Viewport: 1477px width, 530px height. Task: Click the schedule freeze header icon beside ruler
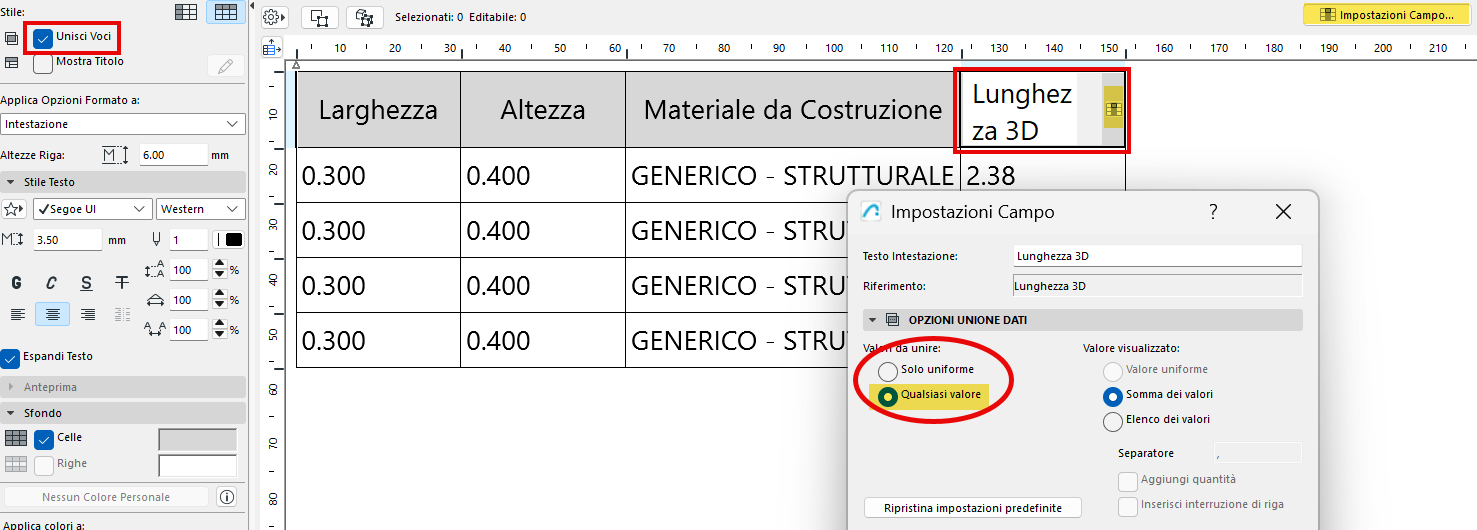pyautogui.click(x=272, y=47)
